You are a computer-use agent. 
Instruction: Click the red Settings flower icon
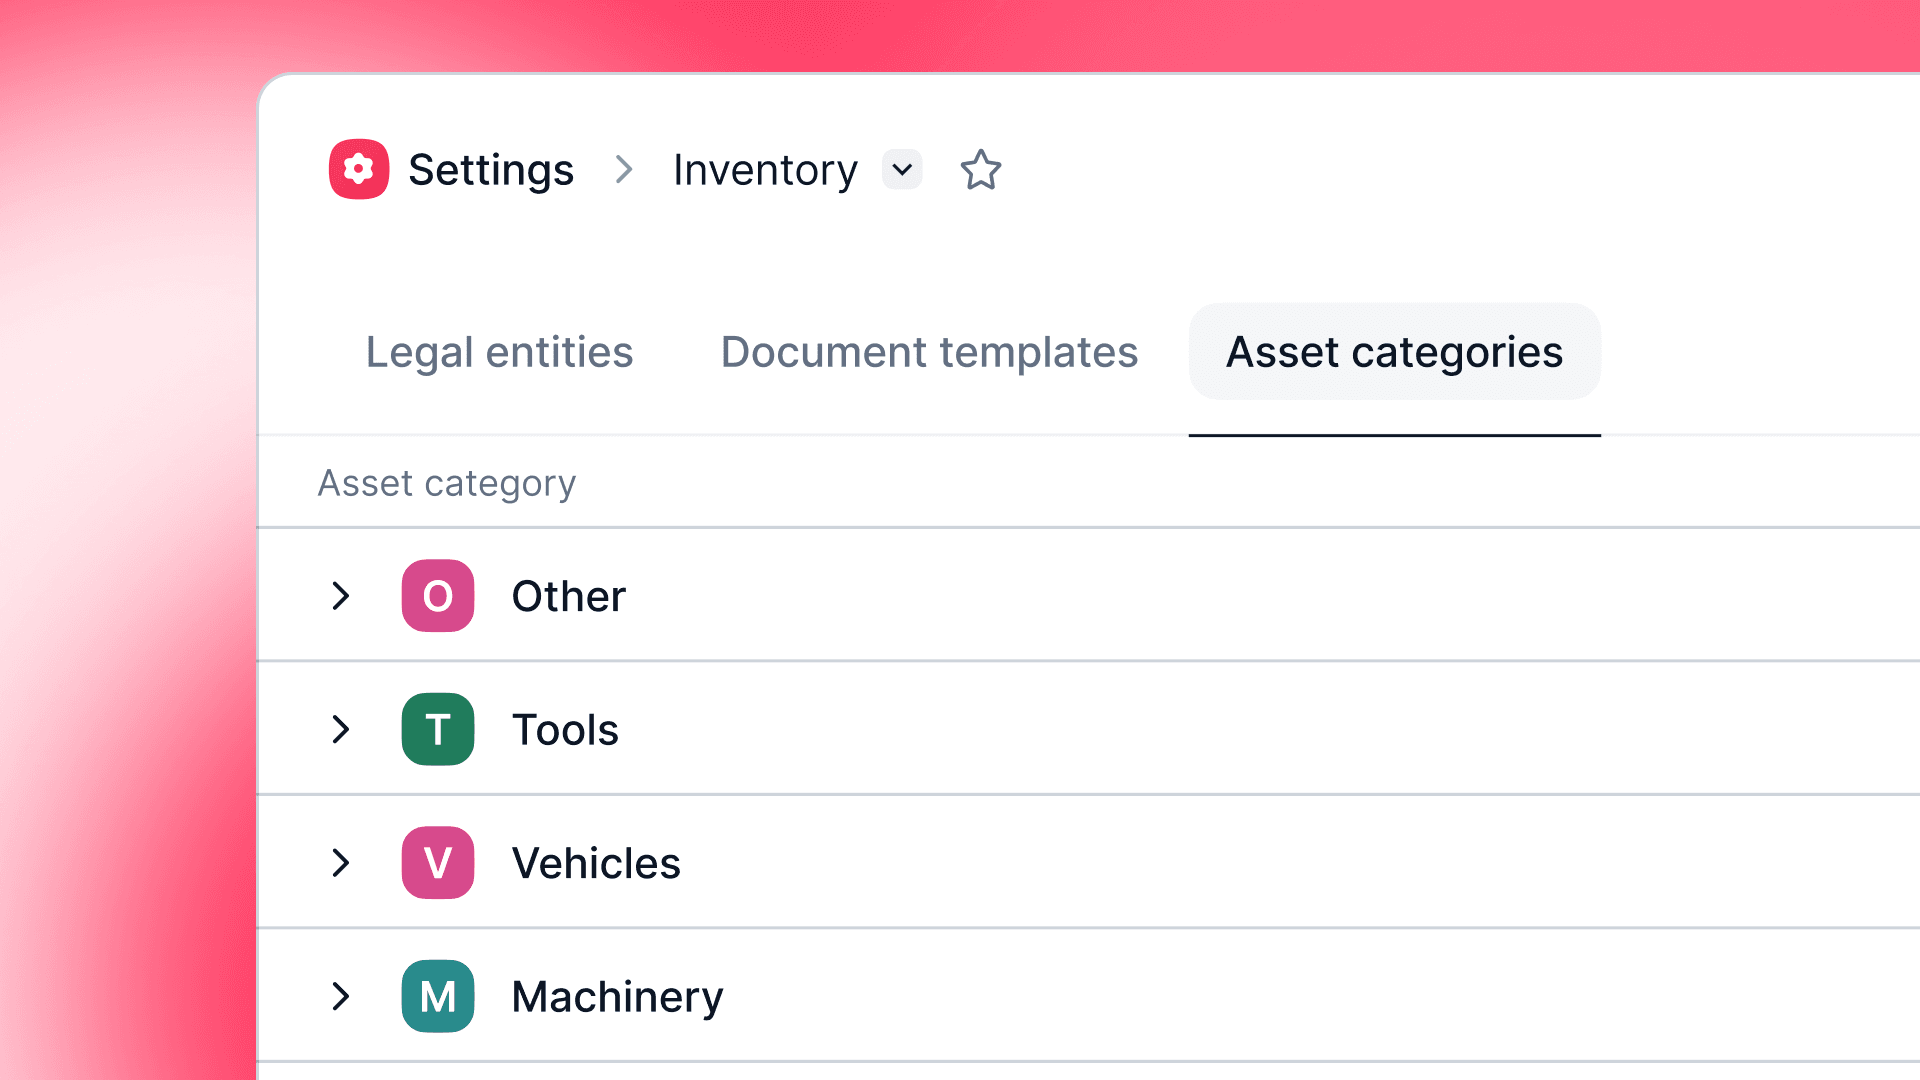pos(359,169)
